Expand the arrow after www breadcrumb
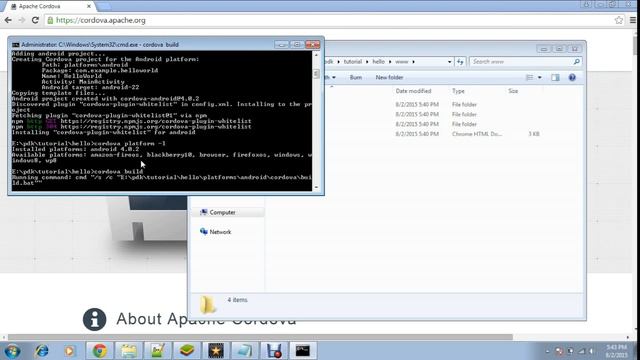Screen dimensions: 640x360 (413, 62)
